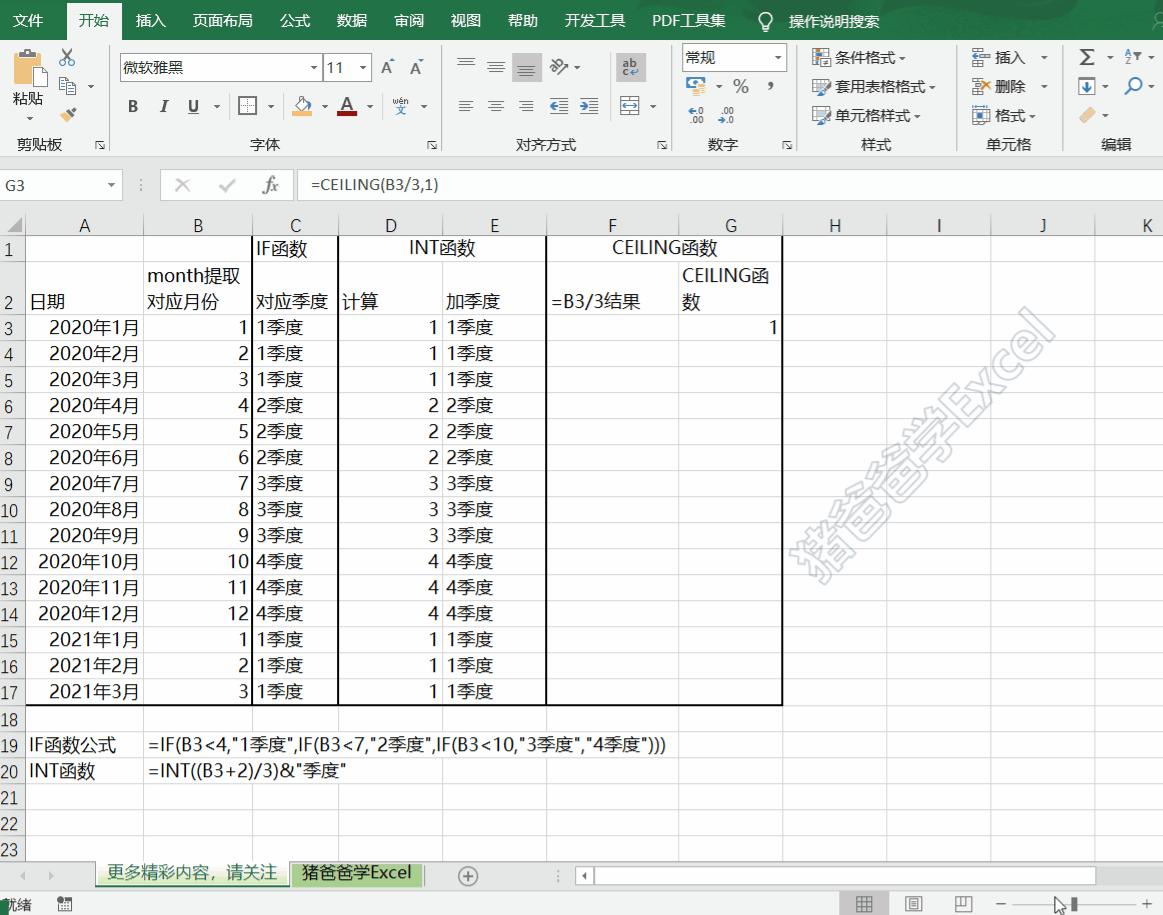Open Sort and Filter A-Z icon

point(1133,57)
